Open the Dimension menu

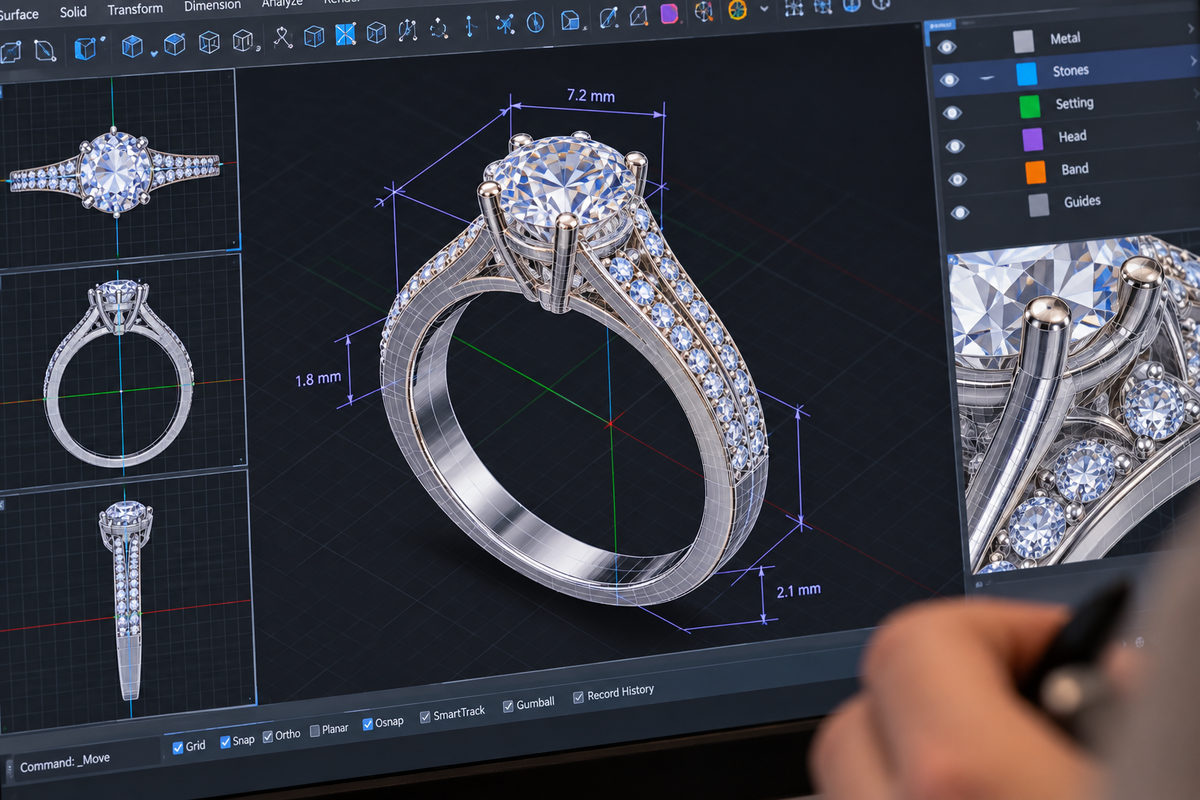pos(212,6)
